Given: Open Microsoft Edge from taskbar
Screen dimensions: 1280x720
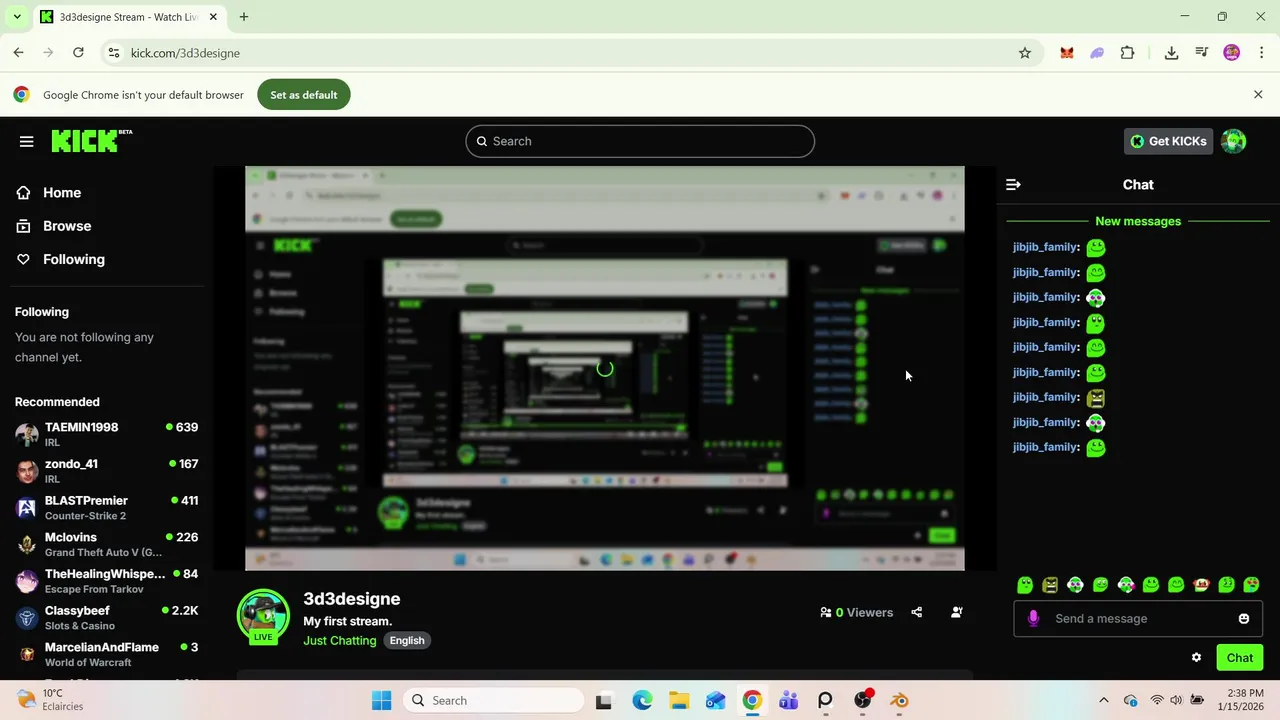Looking at the screenshot, I should click(x=642, y=701).
